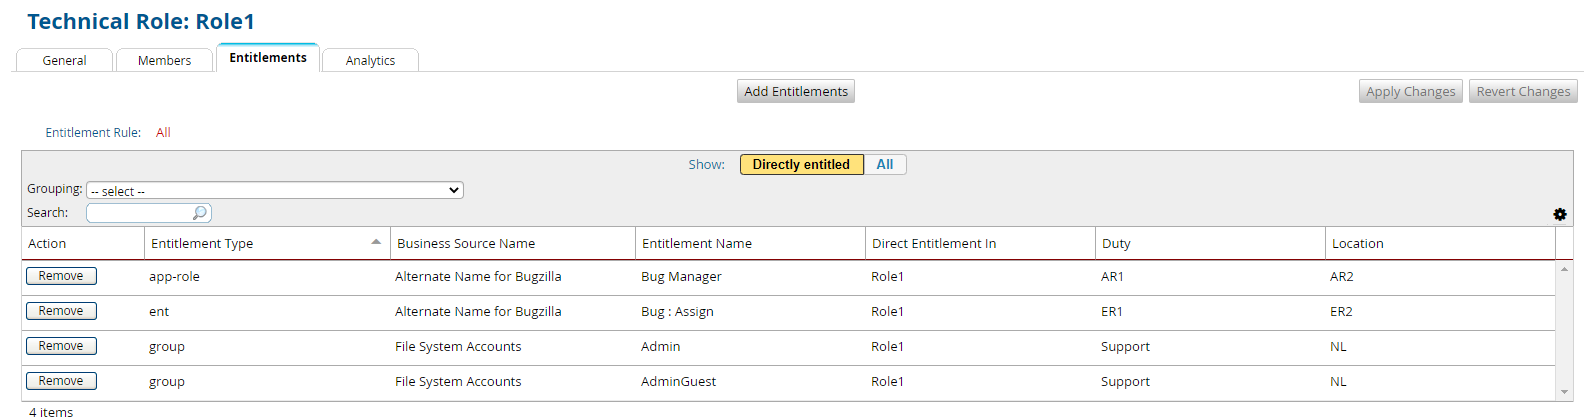The image size is (1590, 420).
Task: Open the Grouping select dropdown
Action: pyautogui.click(x=275, y=190)
